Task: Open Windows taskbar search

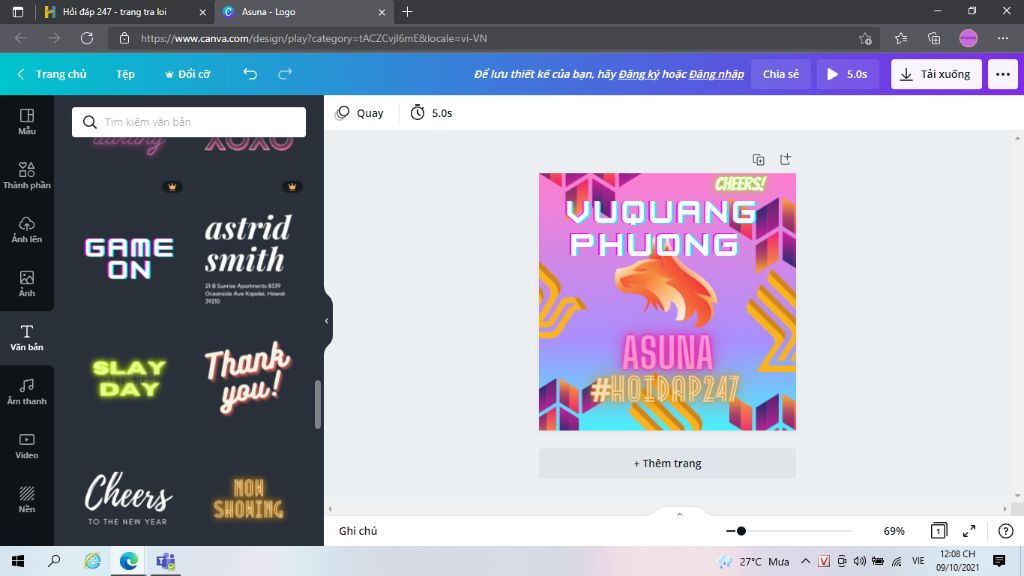Action: [x=54, y=561]
